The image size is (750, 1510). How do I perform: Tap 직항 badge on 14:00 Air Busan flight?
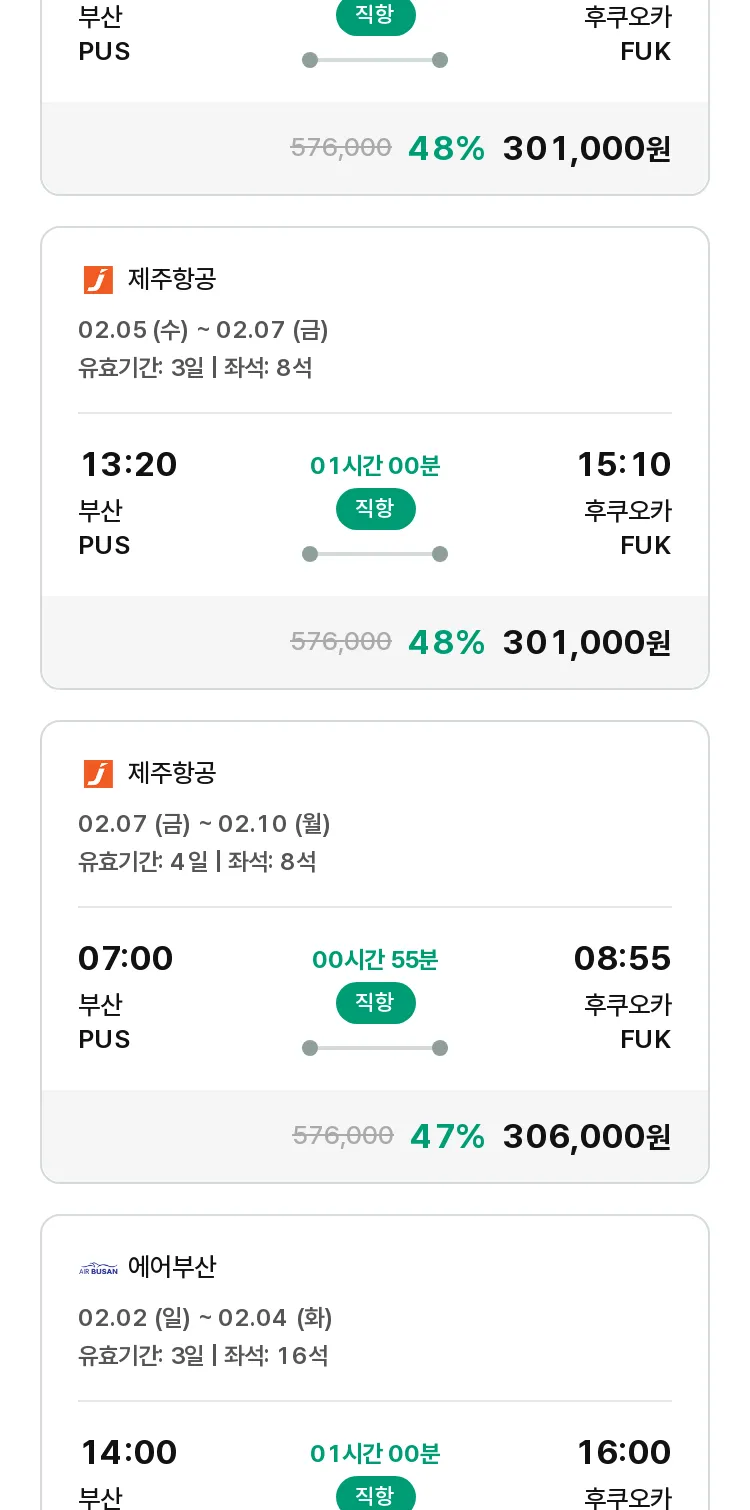tap(375, 1494)
